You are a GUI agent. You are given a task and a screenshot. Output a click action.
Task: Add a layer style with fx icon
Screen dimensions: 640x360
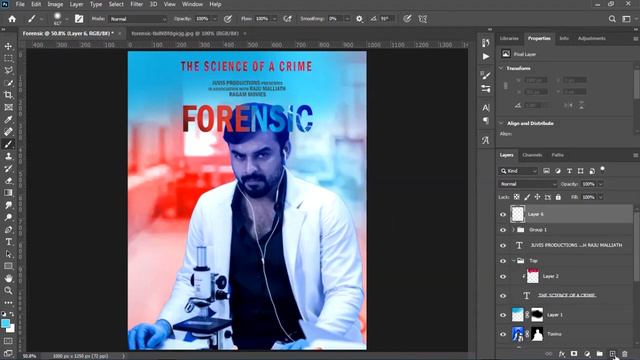(562, 354)
